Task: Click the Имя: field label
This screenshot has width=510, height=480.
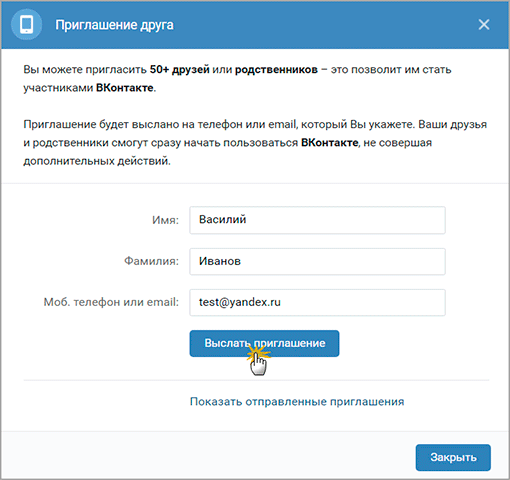Action: pos(165,220)
